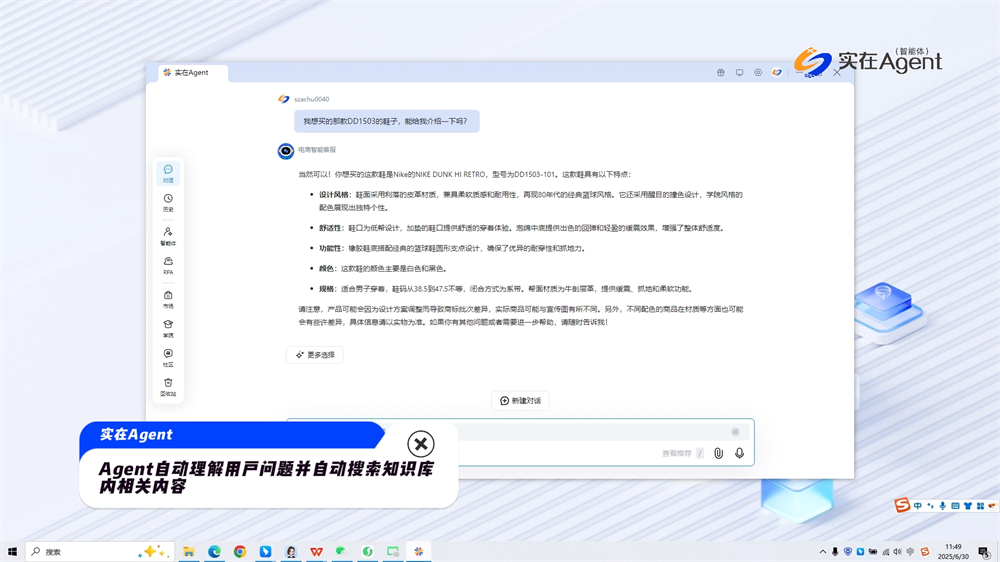Click the microphone voice input icon
This screenshot has height=562, width=1000.
click(739, 454)
